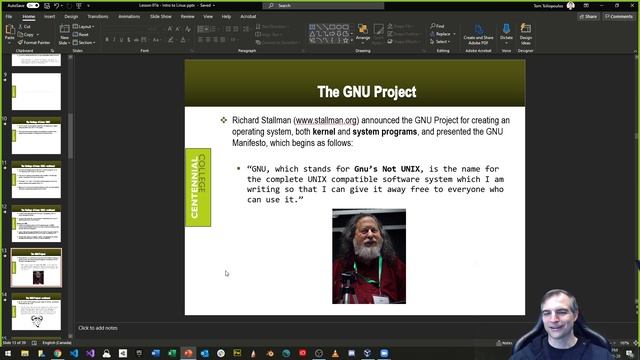Switch to the Slide Show tab

click(x=160, y=17)
